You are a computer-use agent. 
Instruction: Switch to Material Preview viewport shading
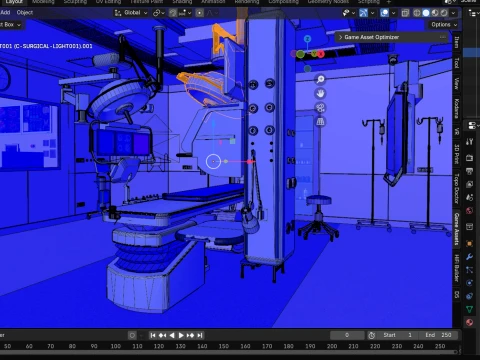point(435,13)
